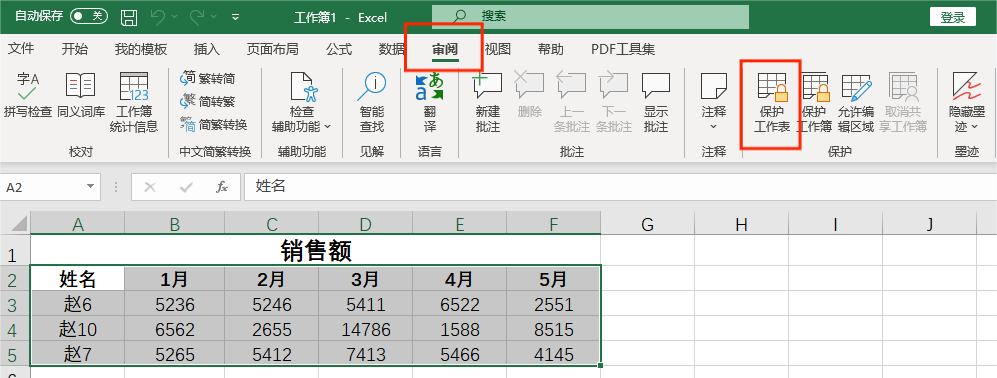Viewport: 997px width, 378px height.
Task: Click the 登录 sign-in button
Action: tap(952, 17)
